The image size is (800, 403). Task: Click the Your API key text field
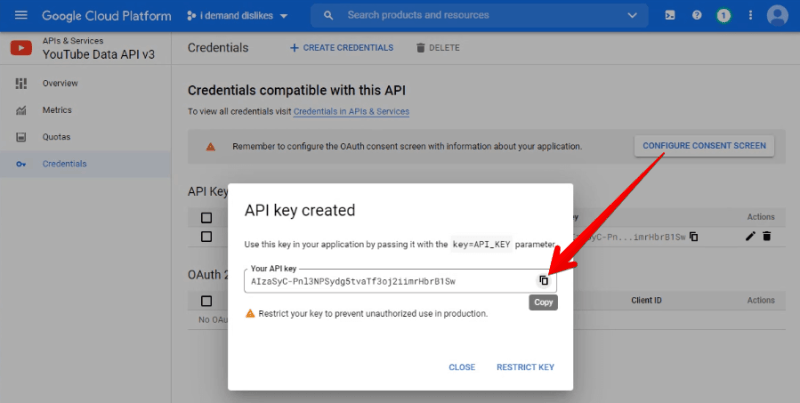tap(400, 281)
